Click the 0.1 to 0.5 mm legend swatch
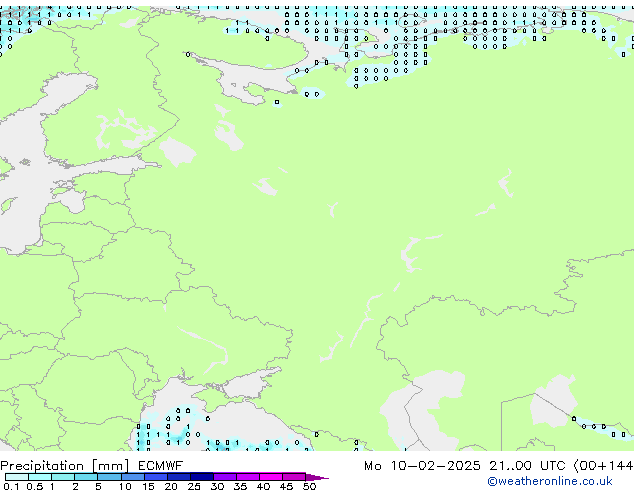 click(x=17, y=477)
